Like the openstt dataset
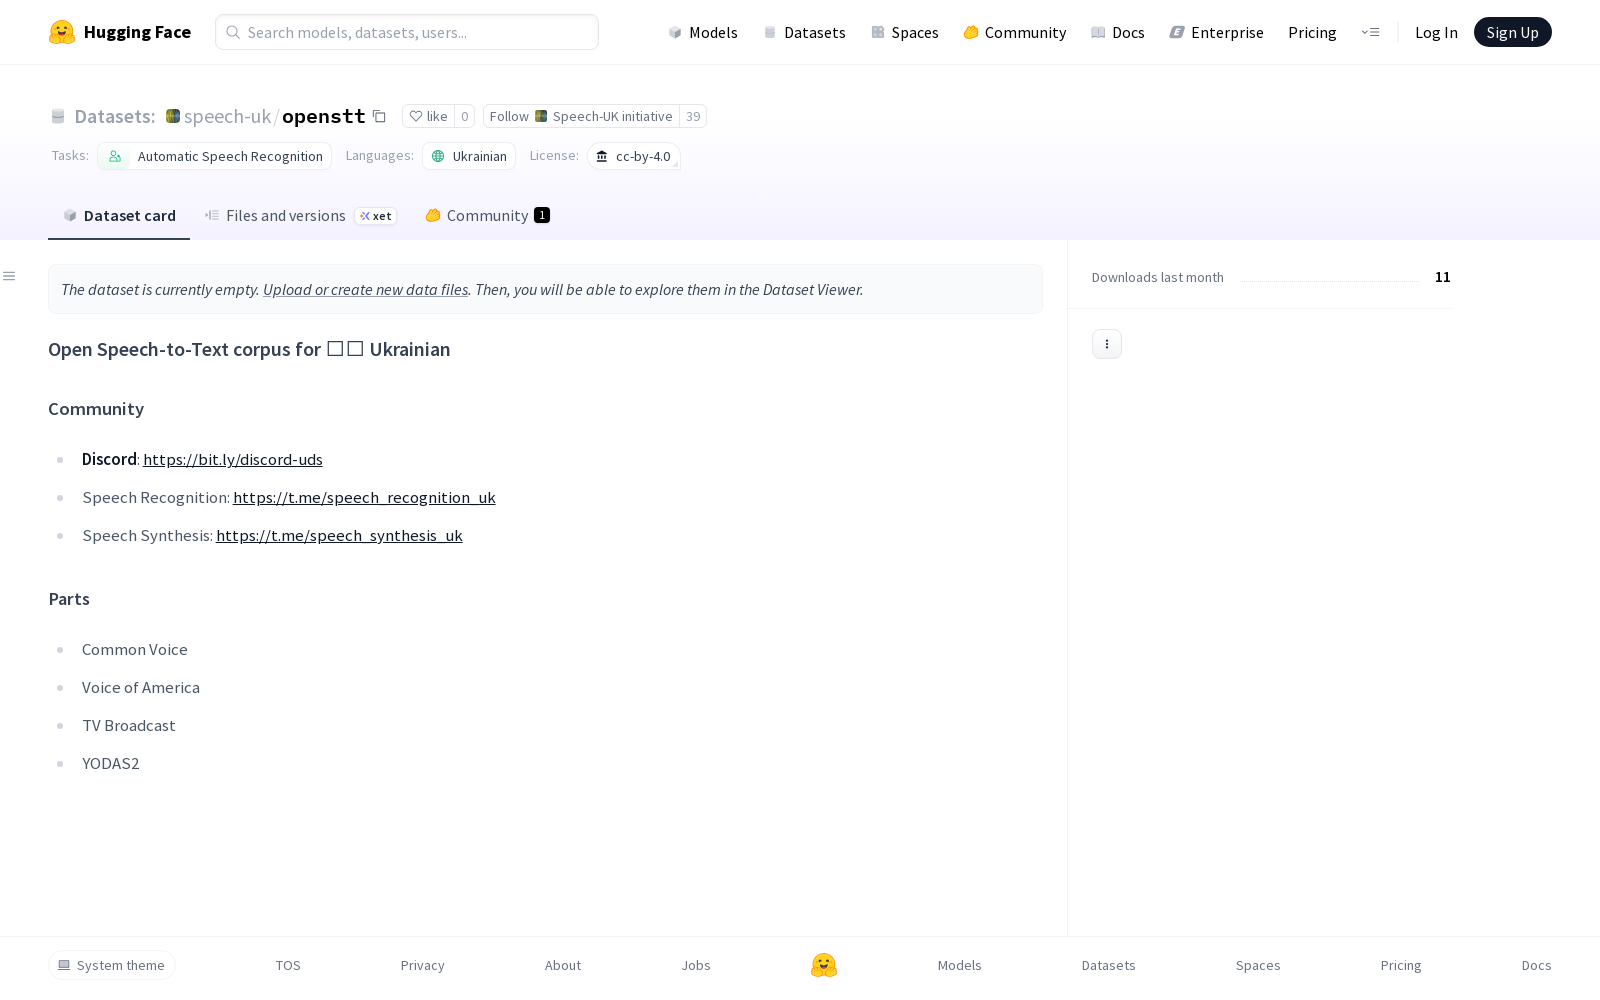The width and height of the screenshot is (1600, 1000). pos(428,116)
